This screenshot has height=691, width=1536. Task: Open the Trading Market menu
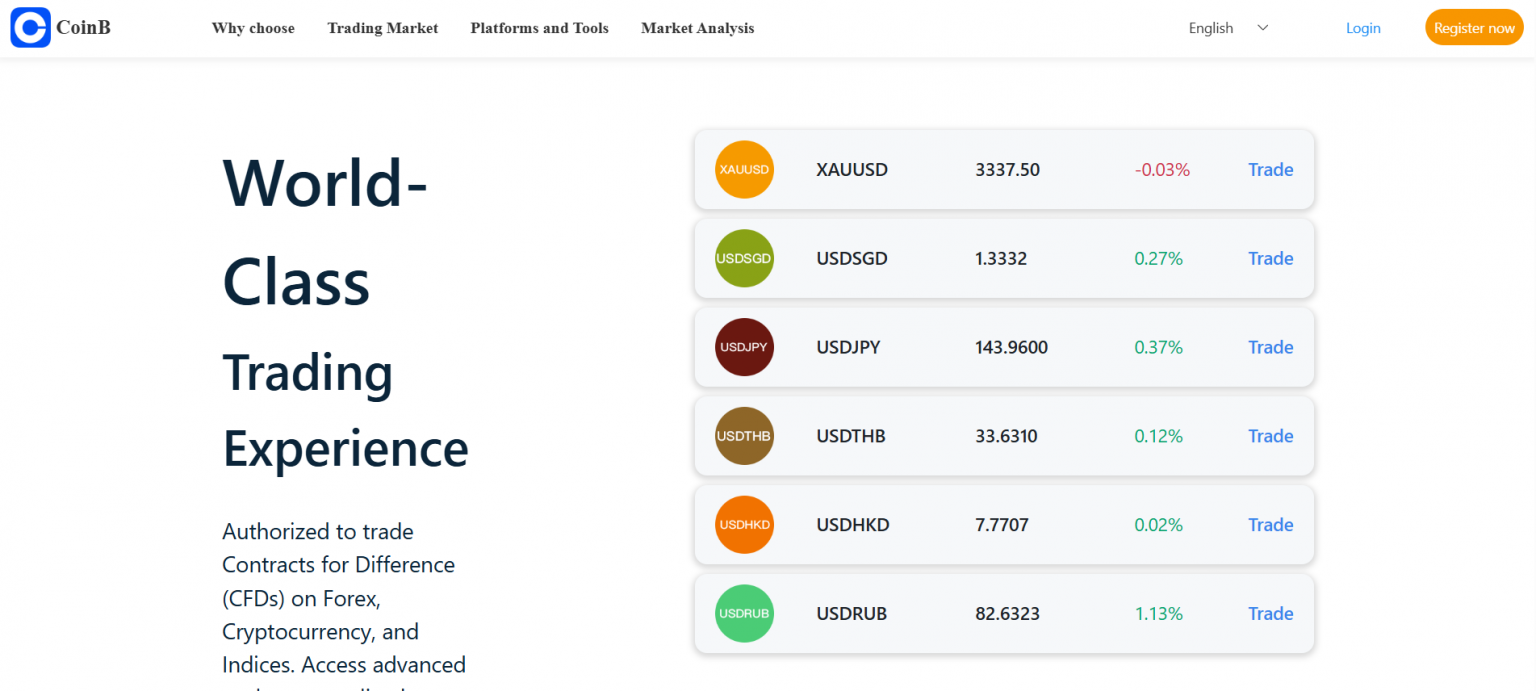[x=382, y=28]
